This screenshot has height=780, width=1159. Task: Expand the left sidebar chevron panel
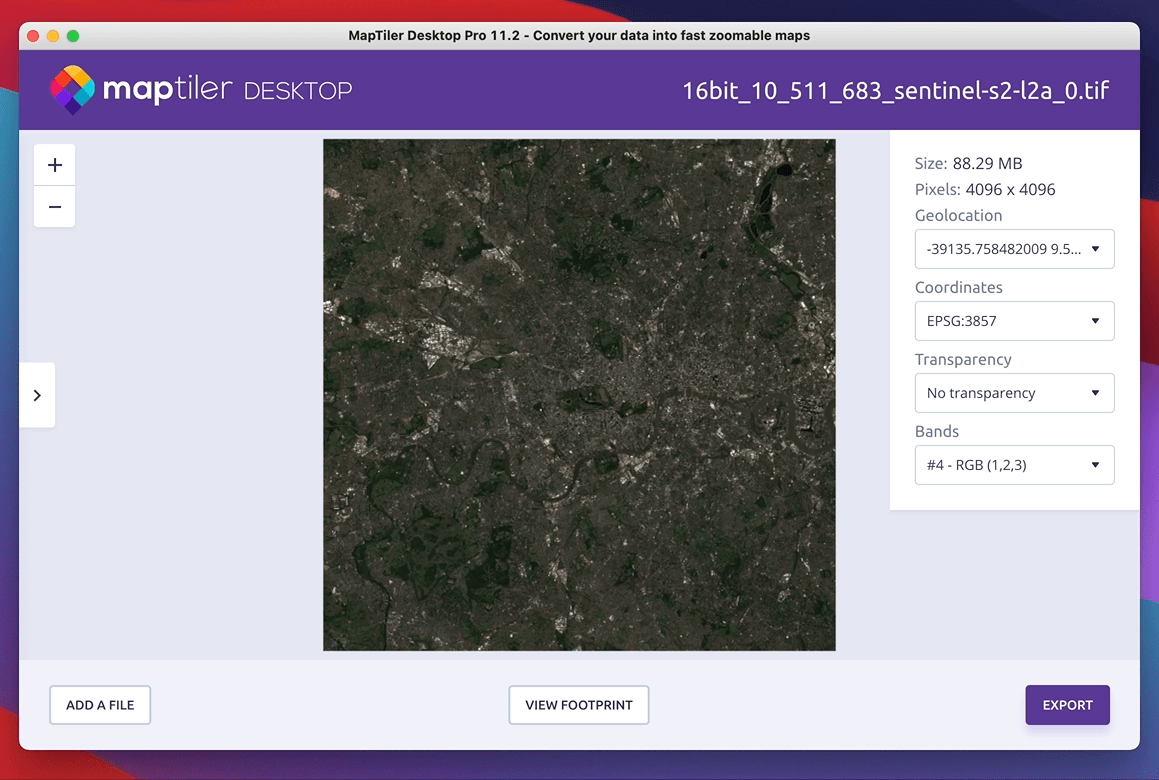37,395
